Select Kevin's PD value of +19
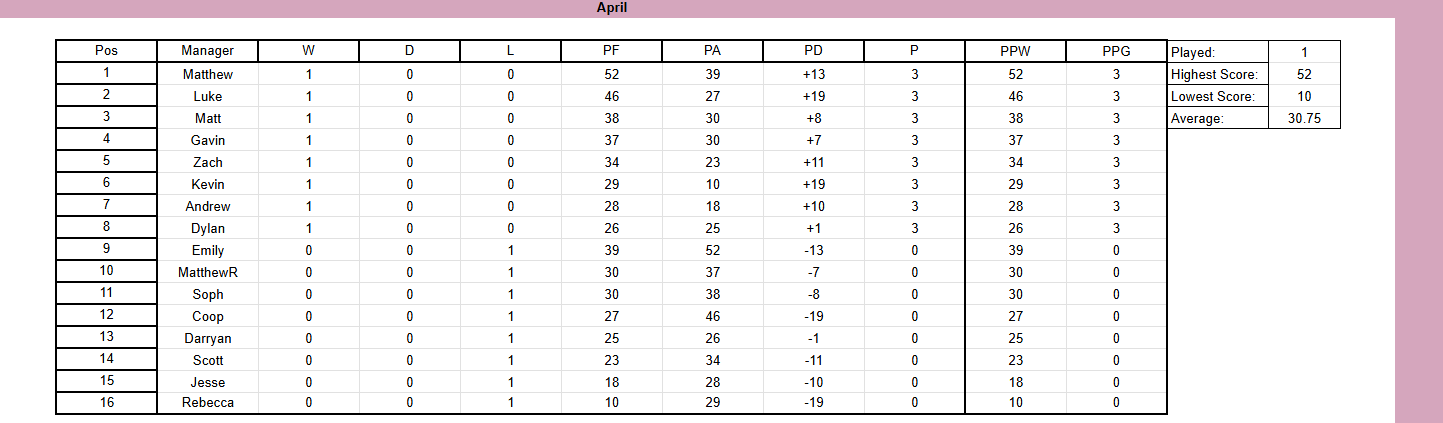1443x423 pixels. (x=813, y=184)
